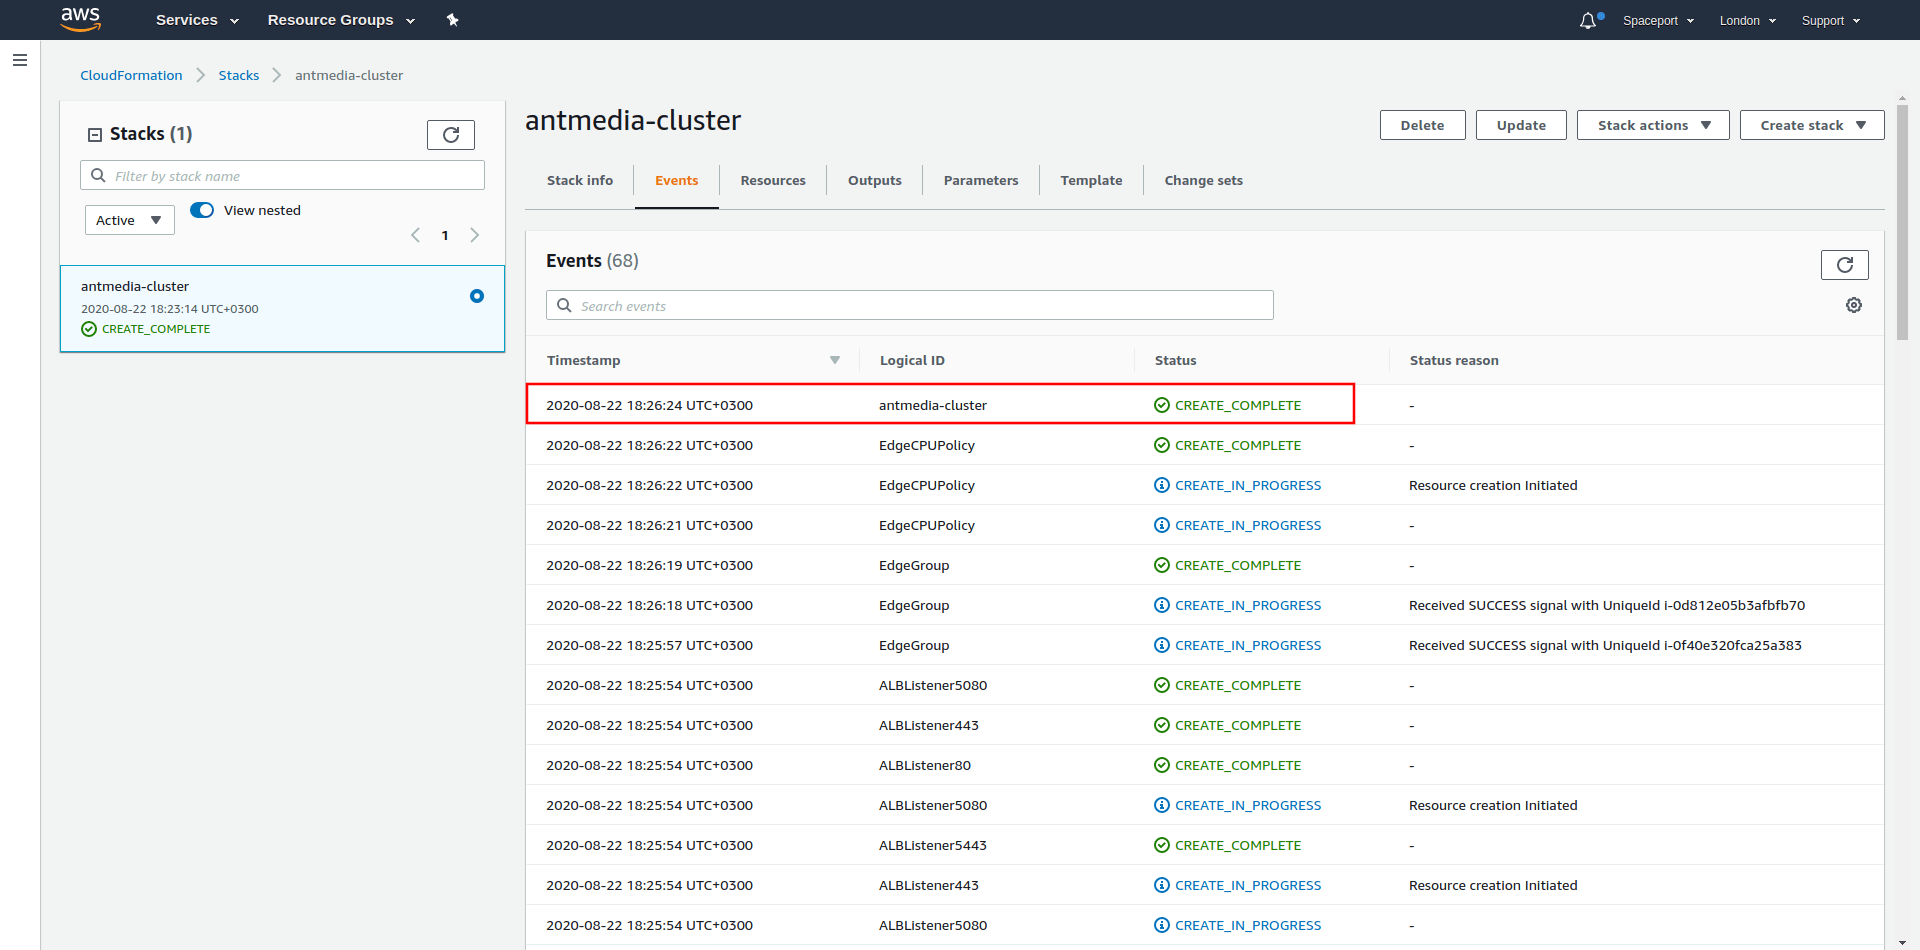This screenshot has height=950, width=1920.
Task: Open the Services menu
Action: [197, 20]
